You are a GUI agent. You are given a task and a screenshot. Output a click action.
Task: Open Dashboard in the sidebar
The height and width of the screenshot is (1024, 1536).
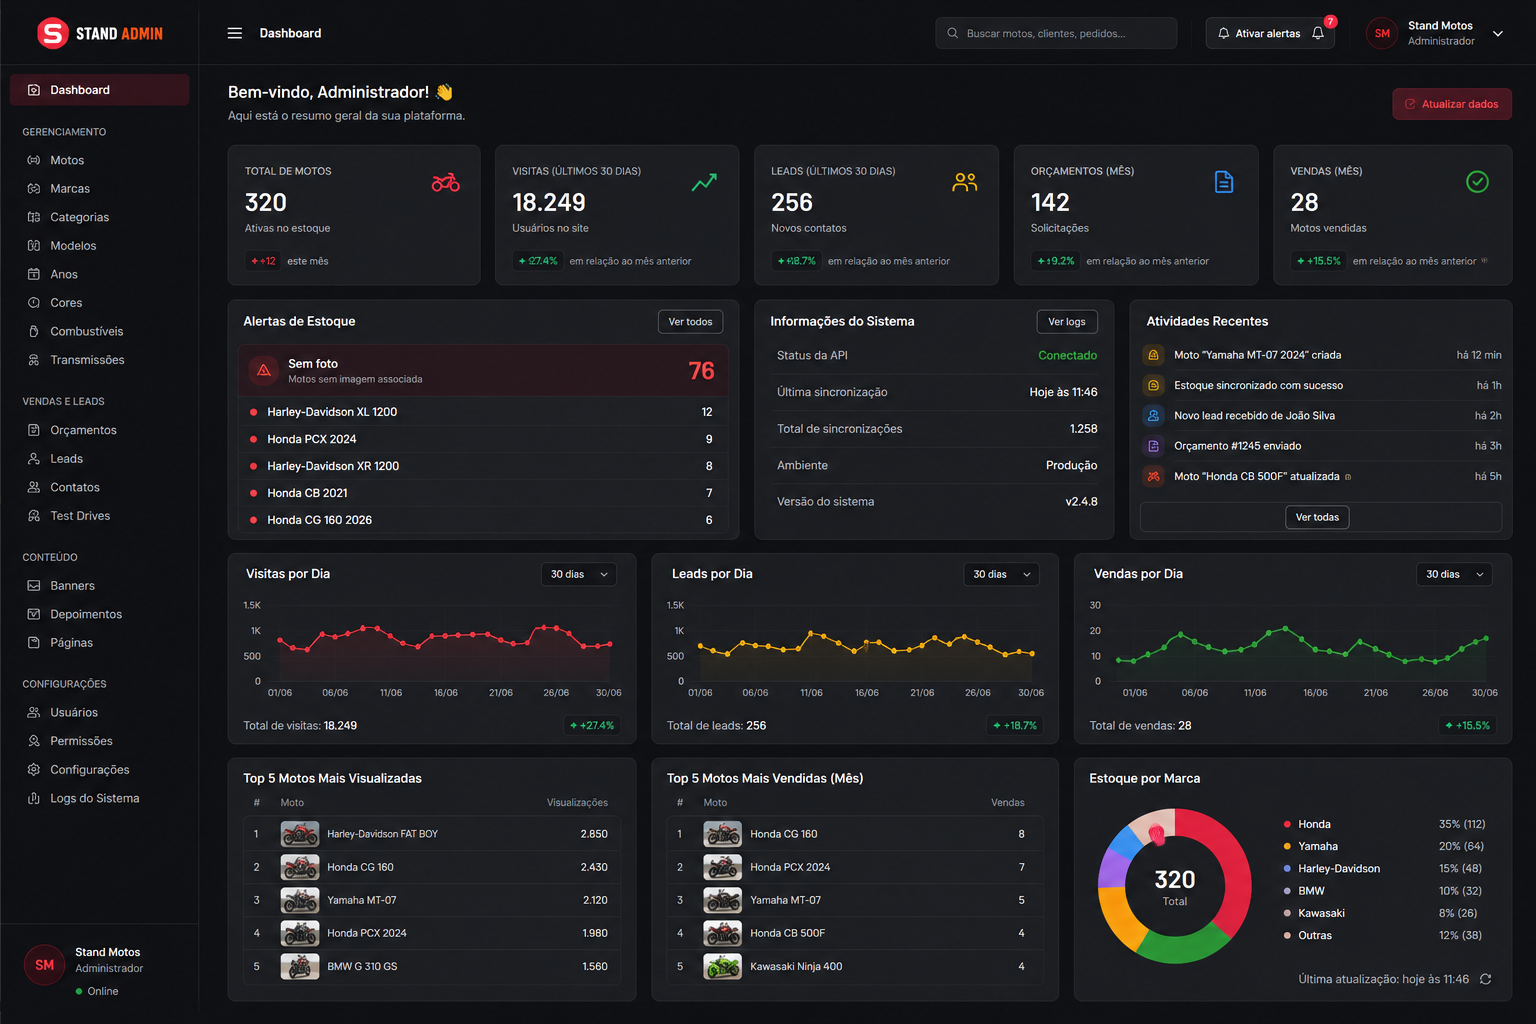point(99,90)
